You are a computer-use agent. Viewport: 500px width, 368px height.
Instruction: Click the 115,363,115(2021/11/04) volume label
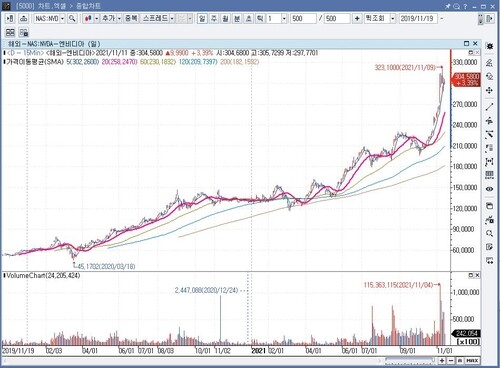coord(398,285)
